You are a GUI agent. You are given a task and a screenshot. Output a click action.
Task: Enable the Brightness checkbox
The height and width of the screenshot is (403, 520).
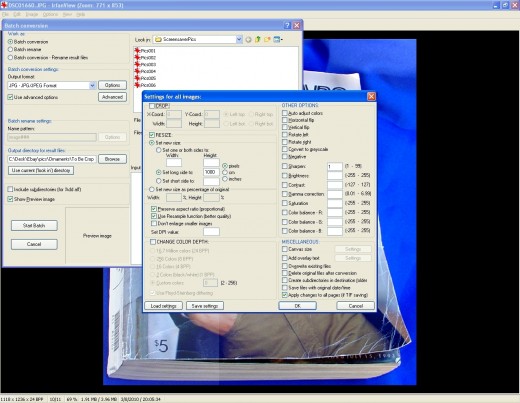pos(285,175)
